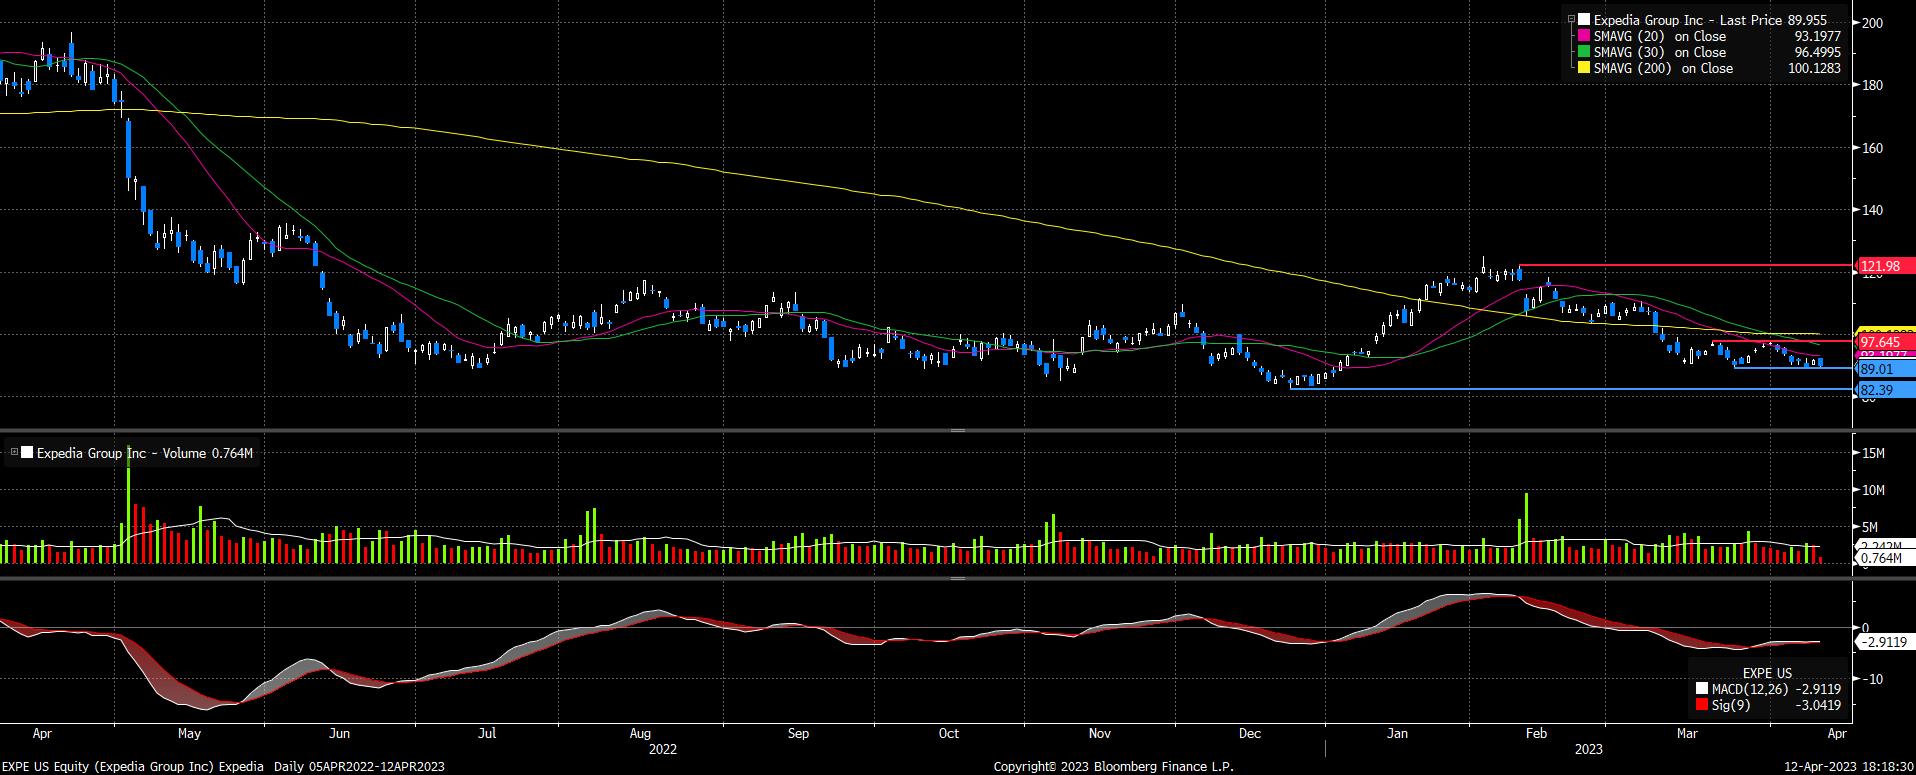1916x775 pixels.
Task: Select 'Sig(9)' legend label
Action: pos(1730,705)
